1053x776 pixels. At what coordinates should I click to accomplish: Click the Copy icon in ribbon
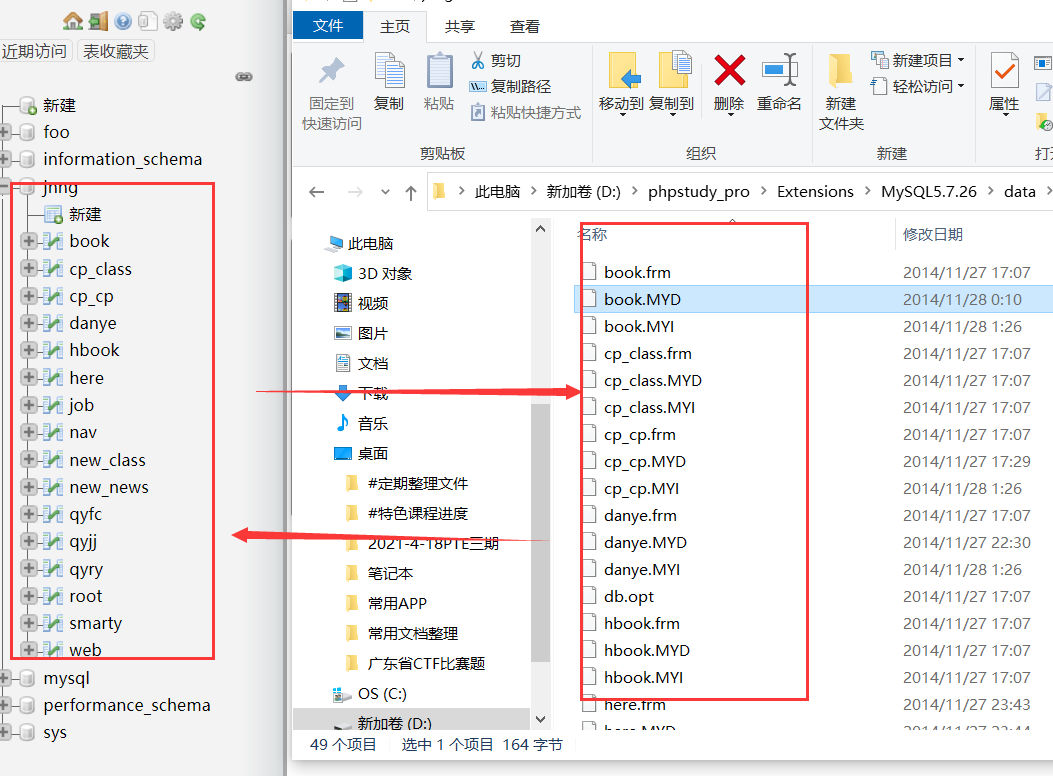point(390,70)
